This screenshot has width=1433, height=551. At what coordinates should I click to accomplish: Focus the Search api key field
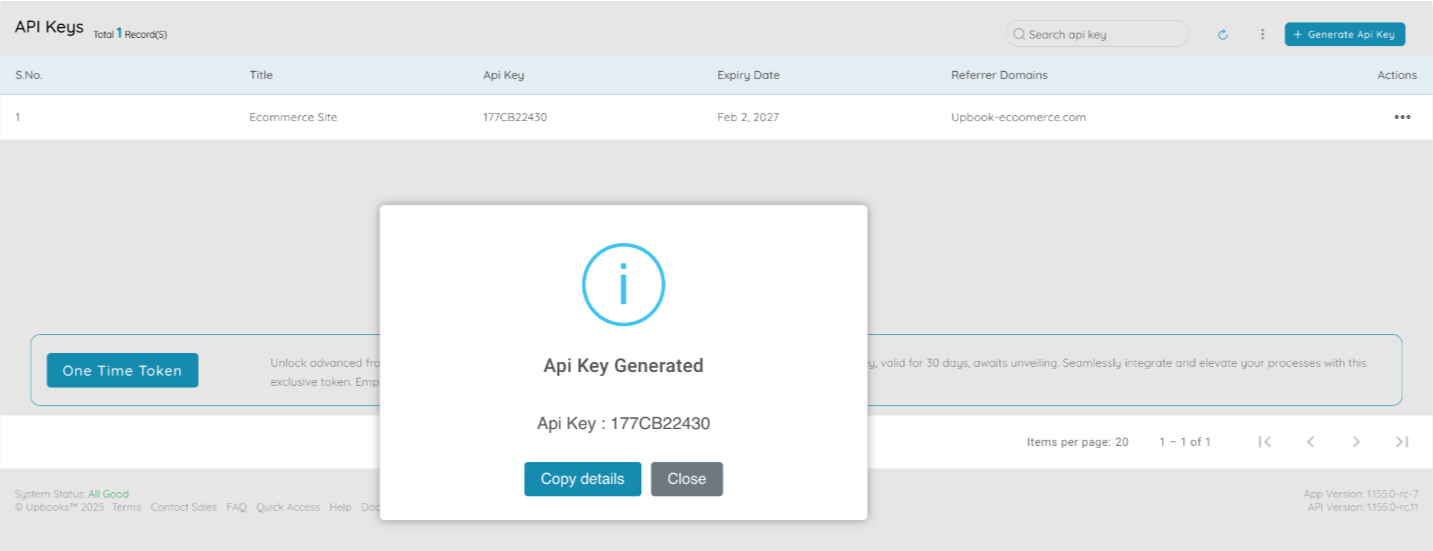[x=1100, y=35]
